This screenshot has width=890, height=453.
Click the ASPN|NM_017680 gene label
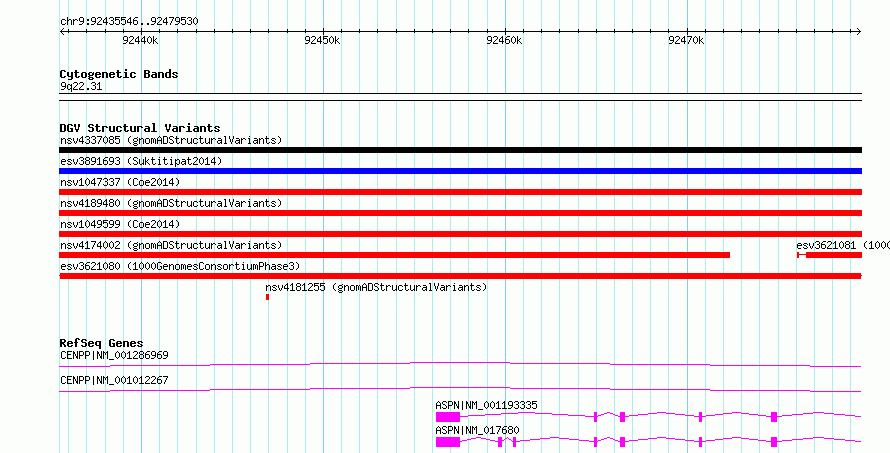[x=477, y=430]
